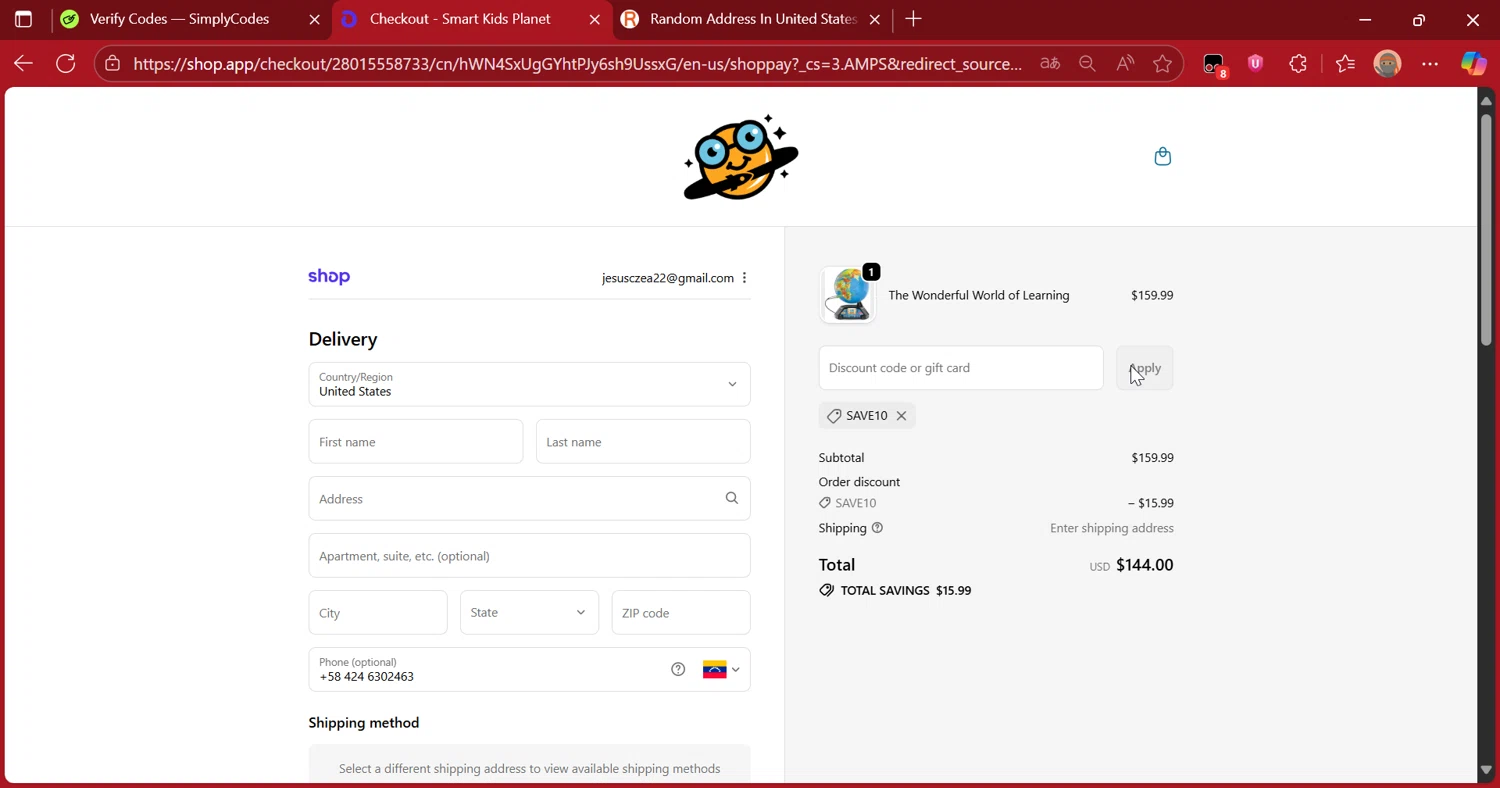Open the translate page icon
The width and height of the screenshot is (1500, 788).
coord(1049,64)
